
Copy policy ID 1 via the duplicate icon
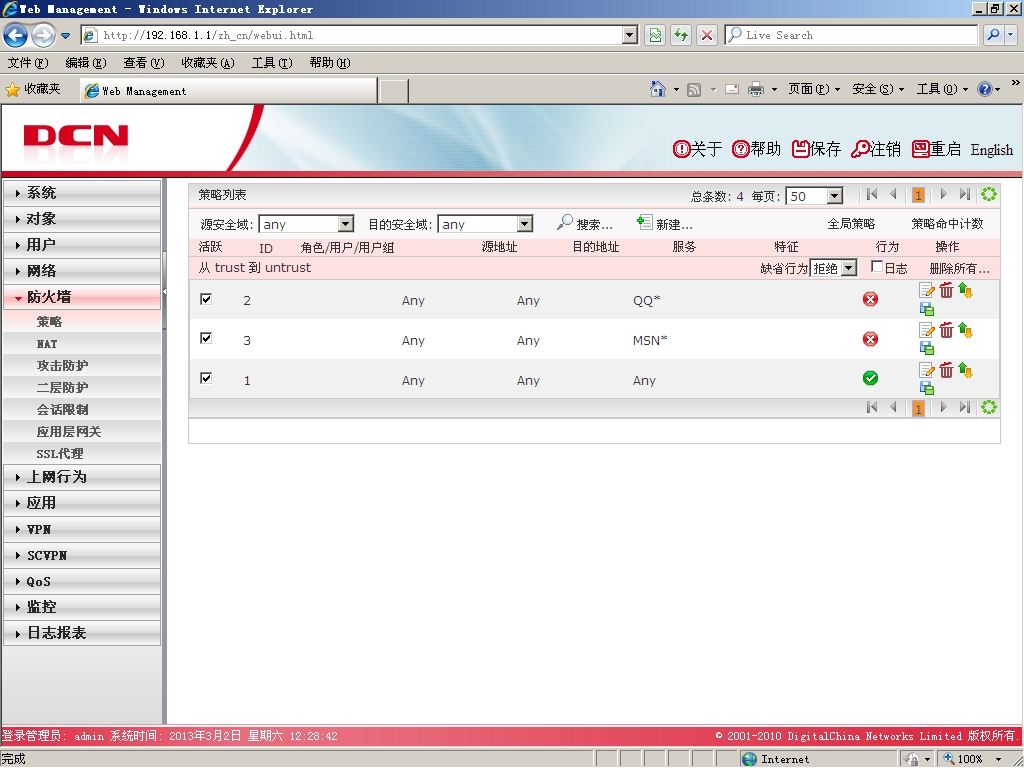coord(926,388)
